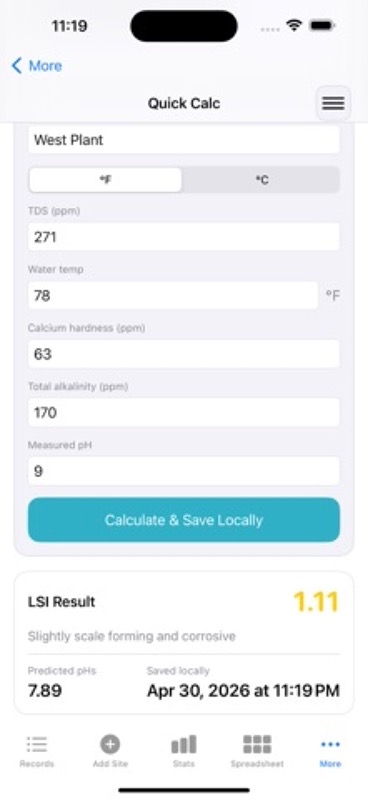Tap the Total alkalinity field with 170
Viewport: 368px width, 800px height.
pos(184,412)
